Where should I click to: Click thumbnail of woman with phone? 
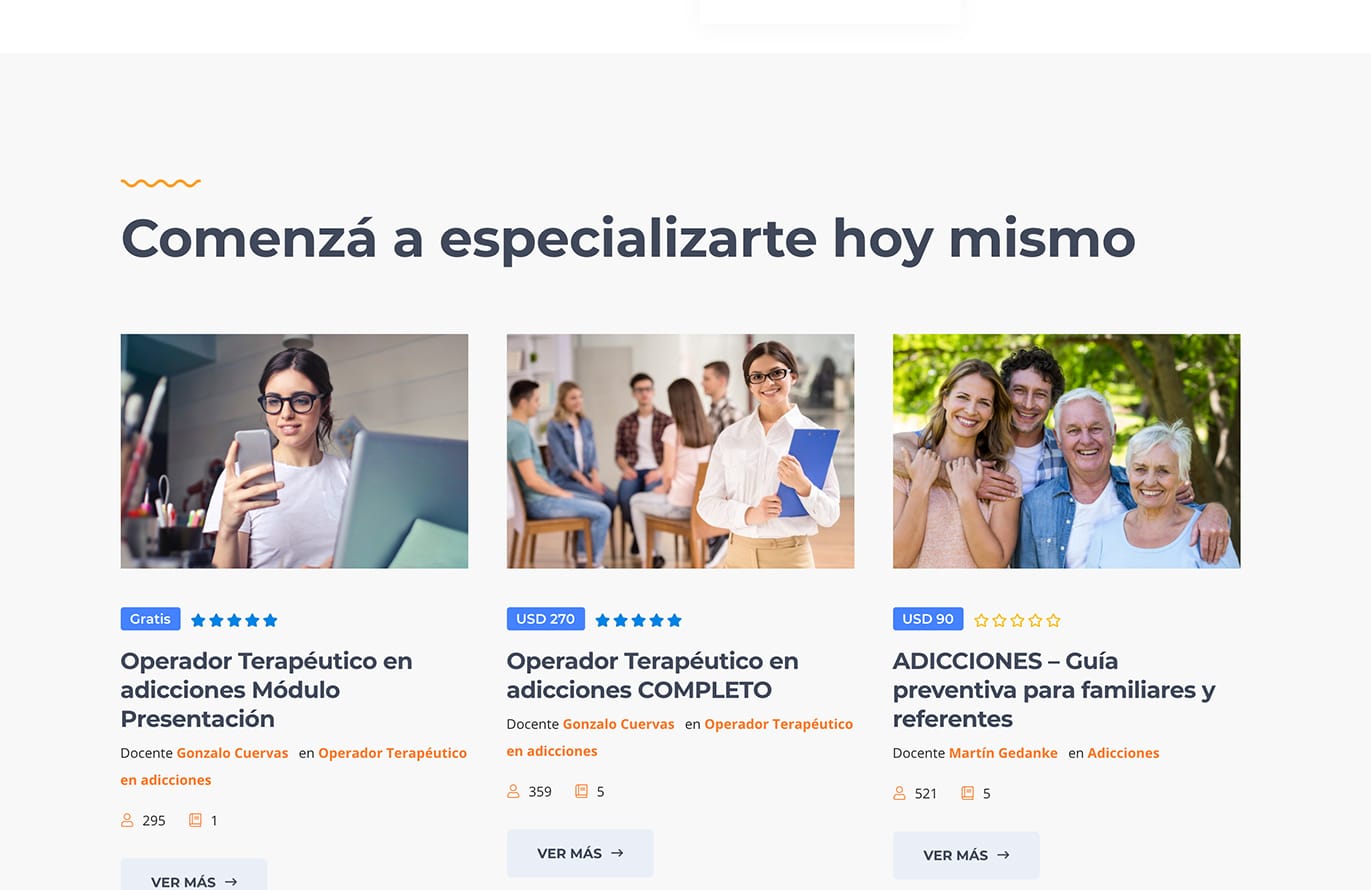294,451
